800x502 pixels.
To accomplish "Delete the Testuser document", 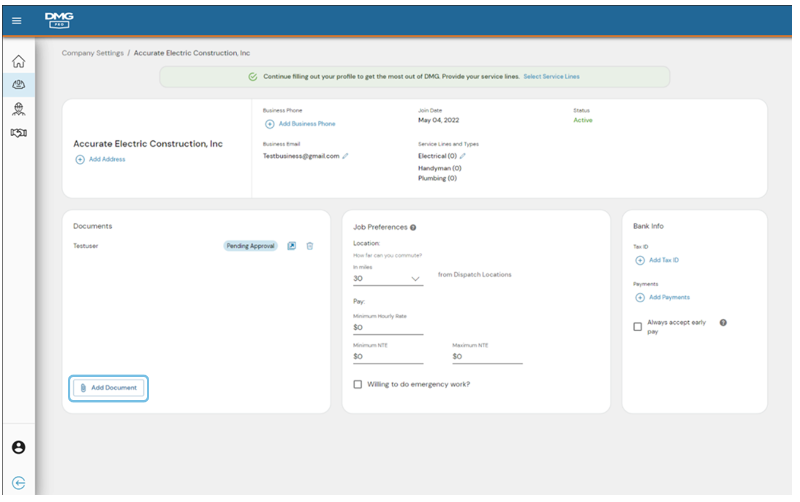I will point(310,246).
